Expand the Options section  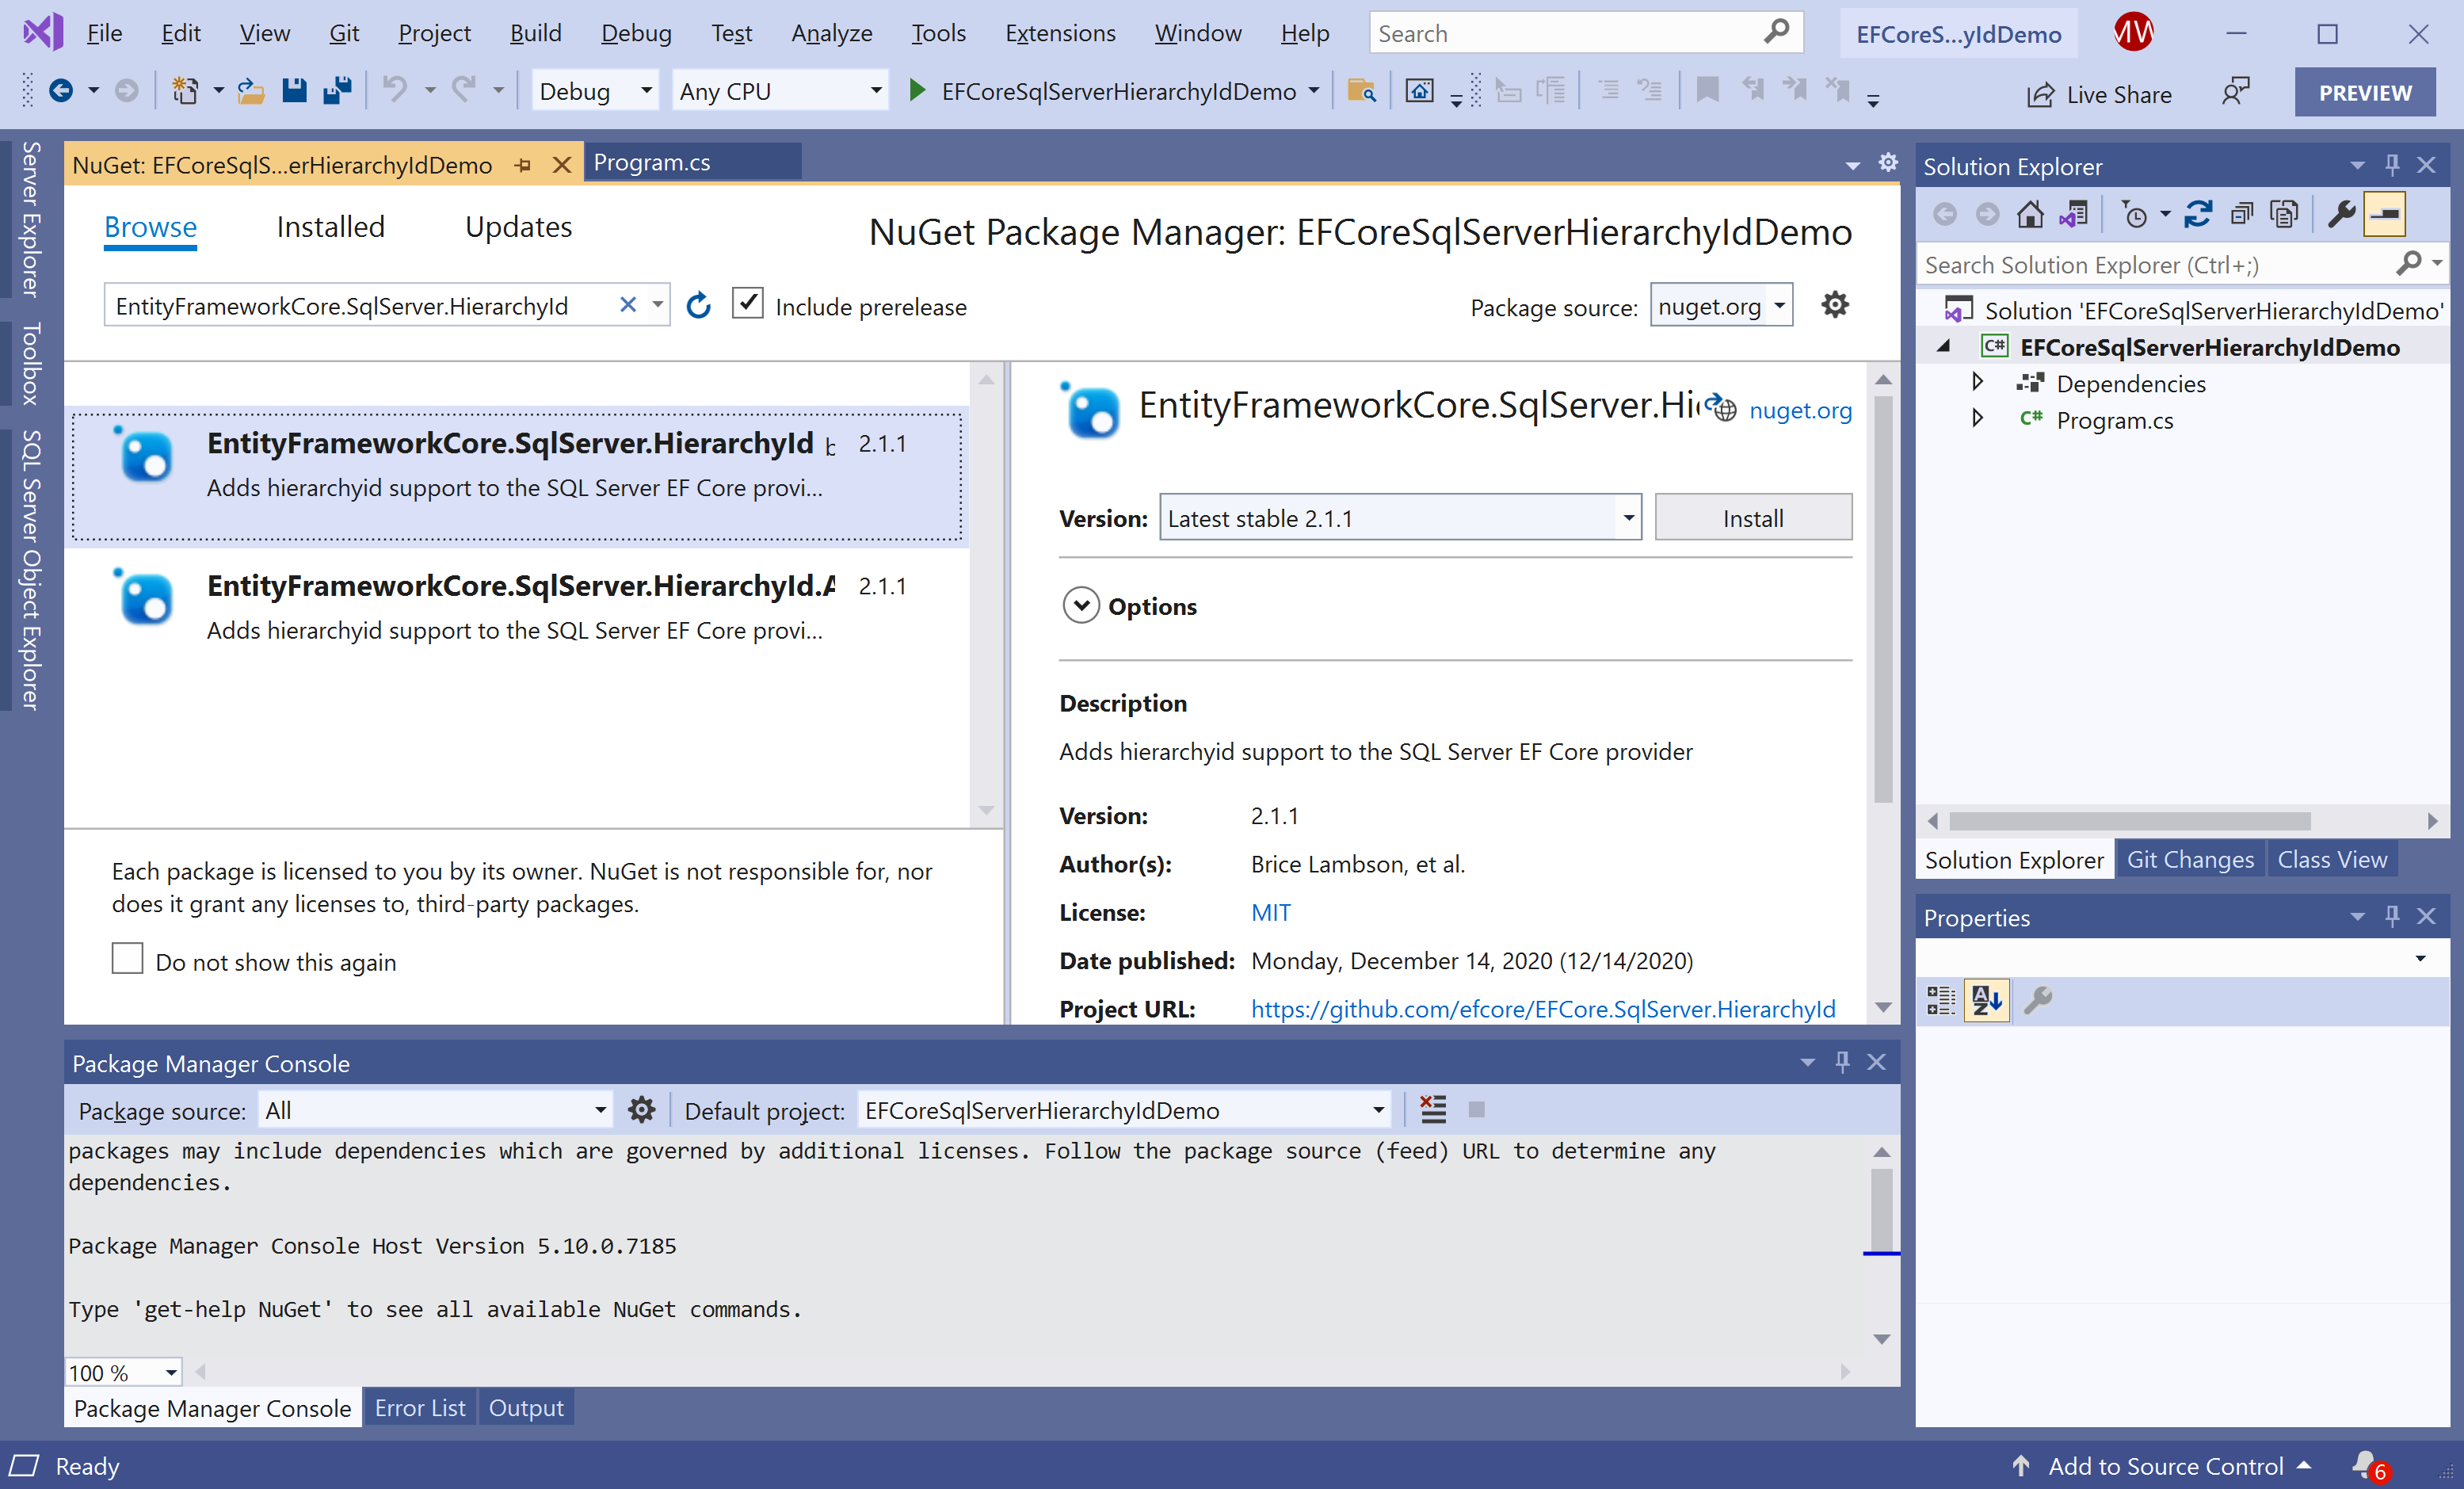click(x=1081, y=606)
